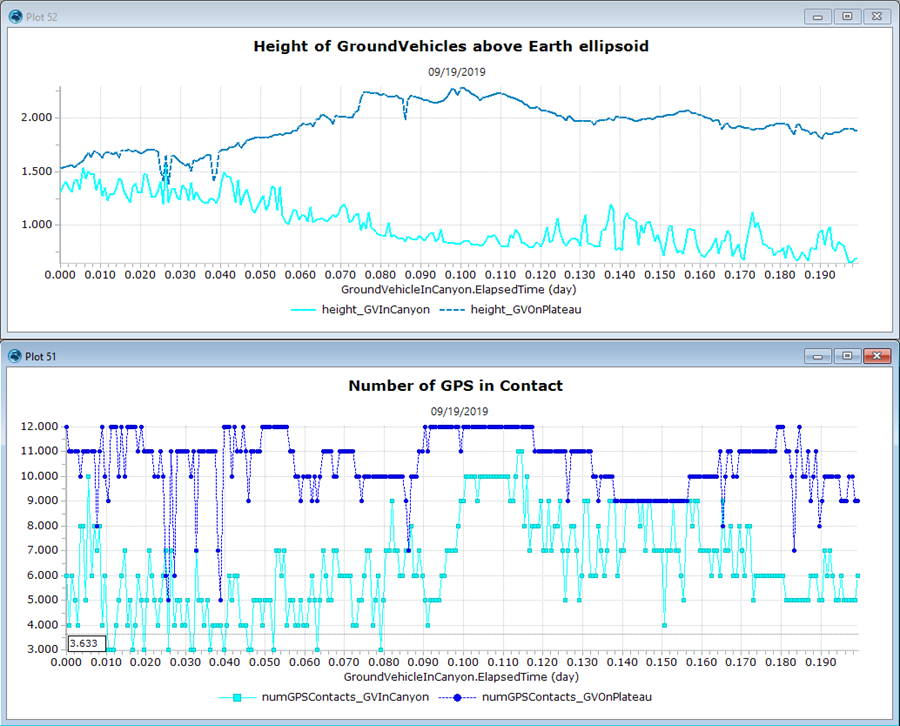Screen dimensions: 900x726
Task: Click the Plot 51 title bar text
Action: tap(40, 357)
